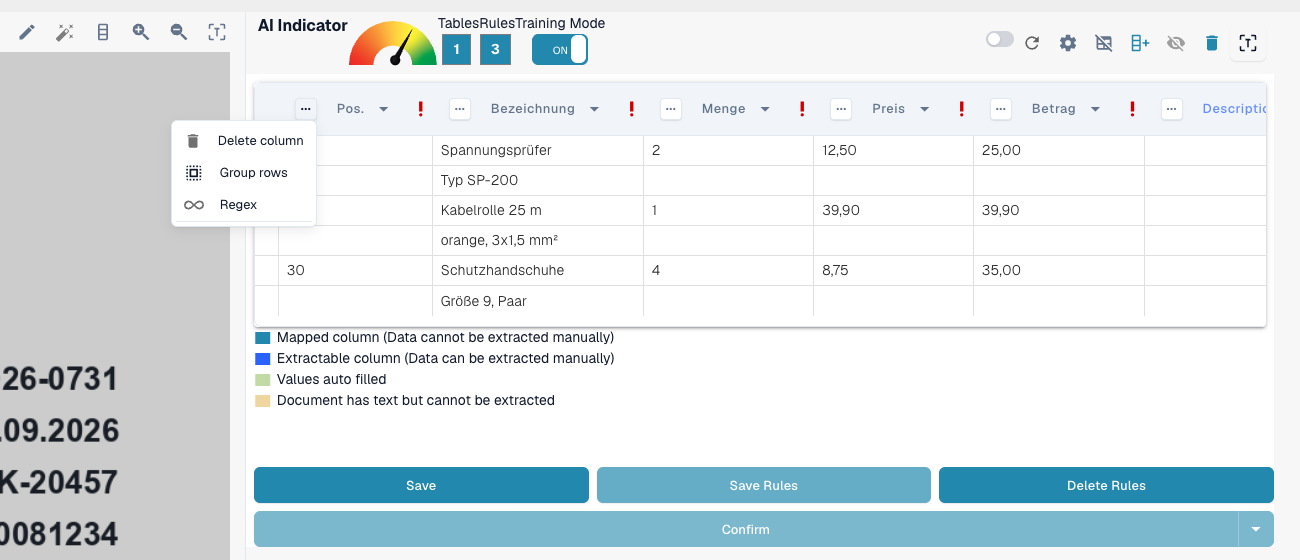Image resolution: width=1300 pixels, height=560 pixels.
Task: Click the crossed-out table icon
Action: (x=1104, y=43)
